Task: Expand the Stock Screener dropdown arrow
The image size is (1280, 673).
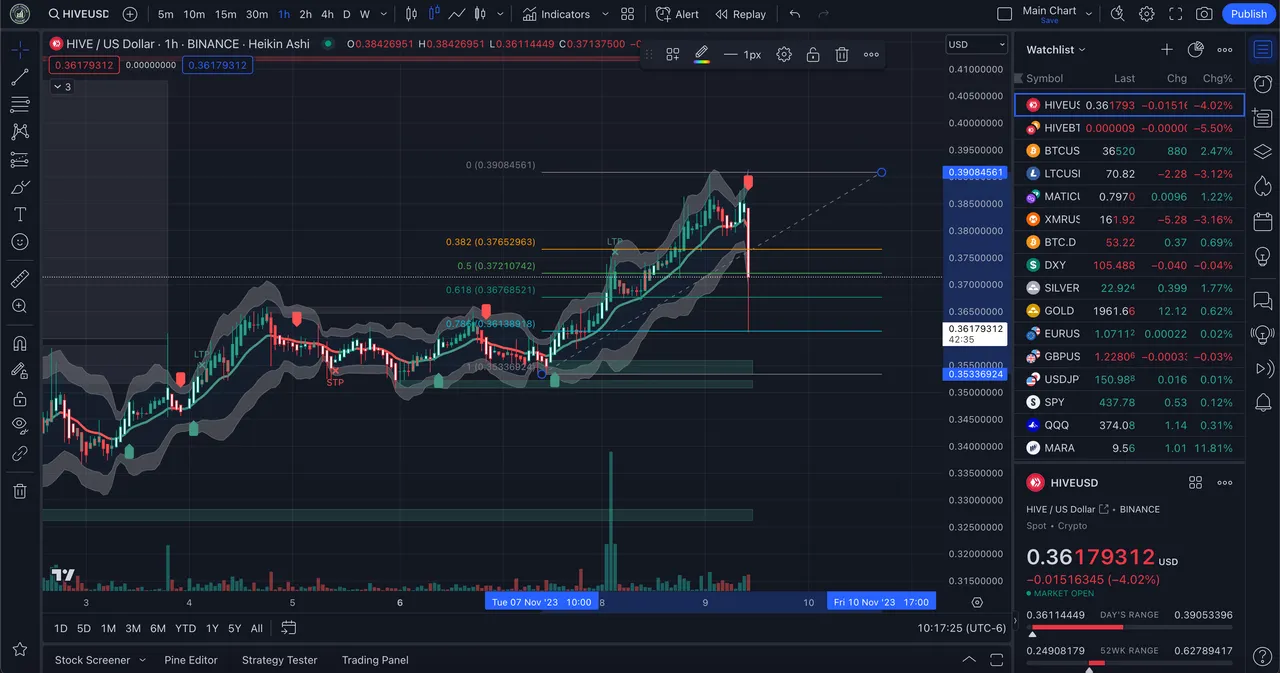Action: point(142,660)
